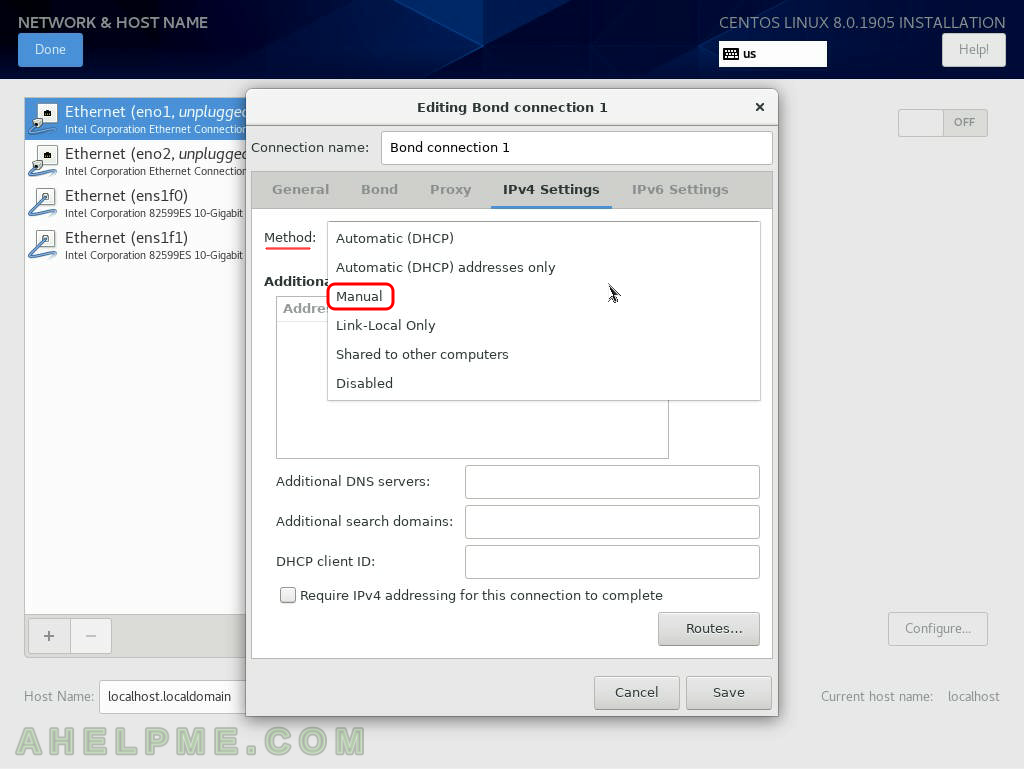This screenshot has width=1024, height=769.
Task: Open the IPv6 Settings tab
Action: pos(680,190)
